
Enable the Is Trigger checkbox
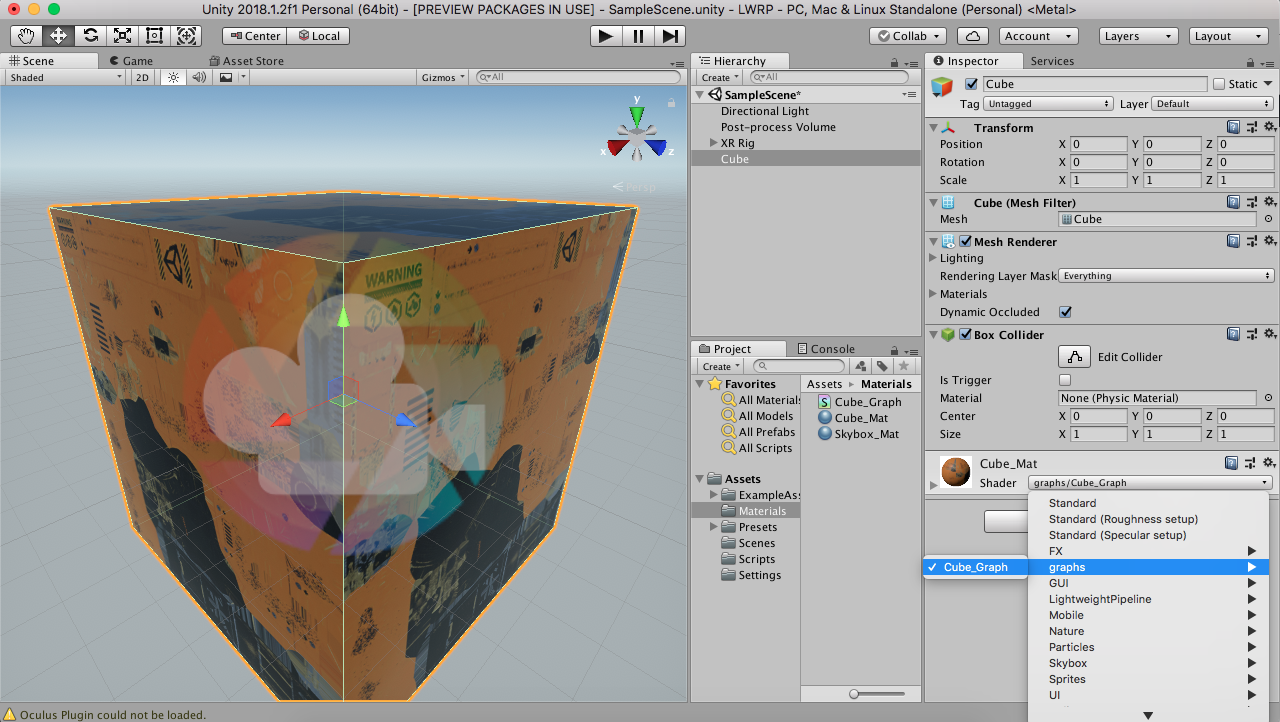tap(1065, 380)
